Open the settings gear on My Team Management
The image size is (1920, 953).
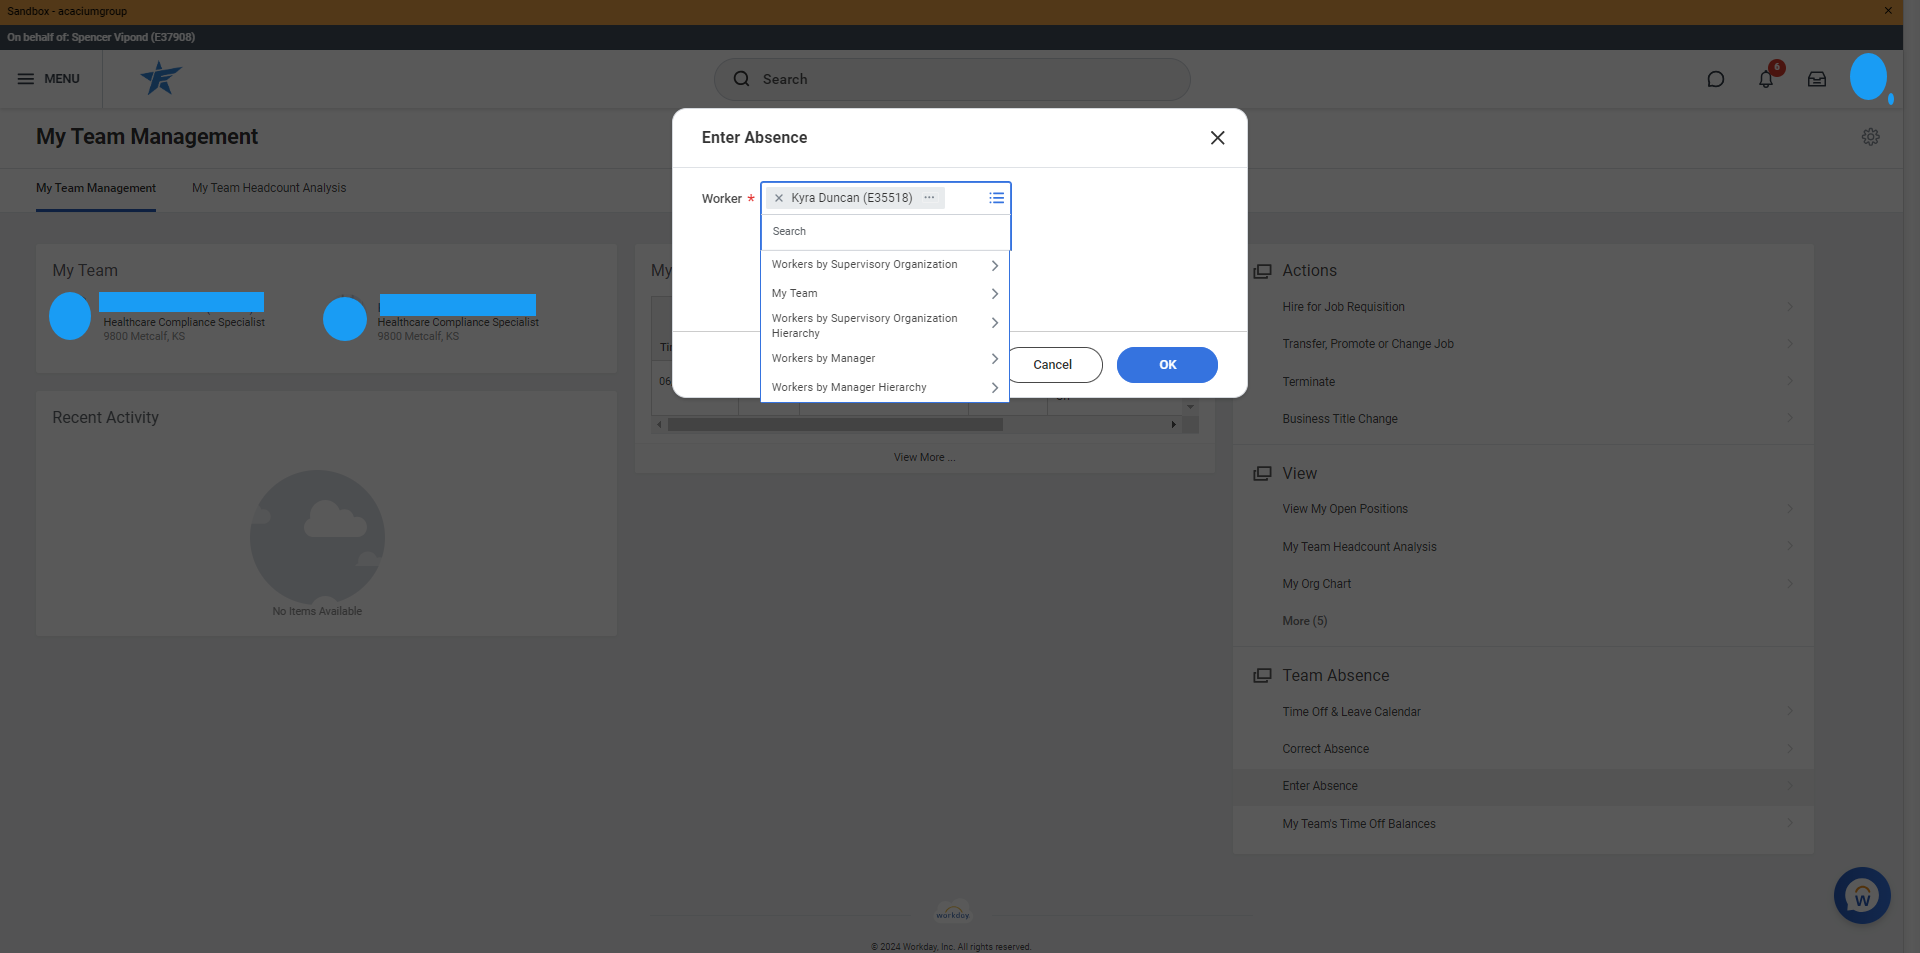click(x=1870, y=137)
